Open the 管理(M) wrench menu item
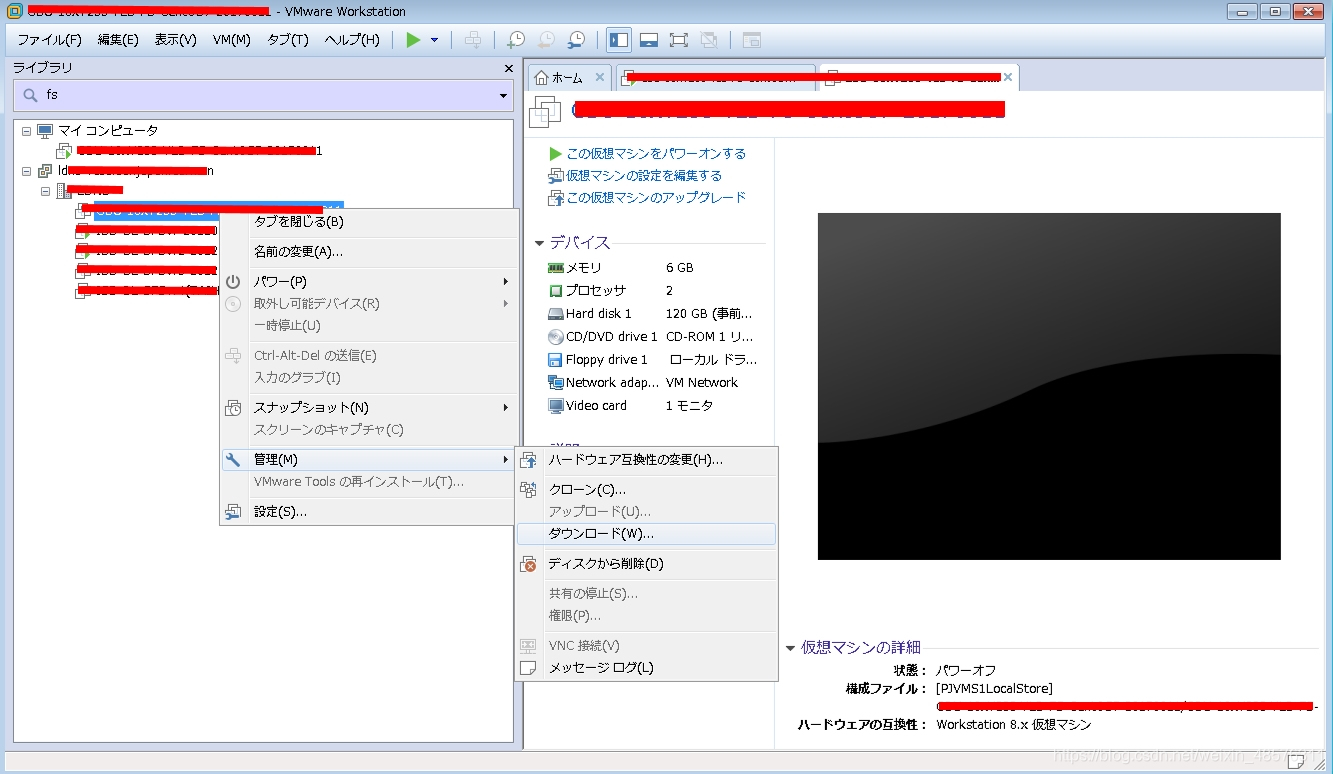Image resolution: width=1333 pixels, height=774 pixels. pos(369,460)
